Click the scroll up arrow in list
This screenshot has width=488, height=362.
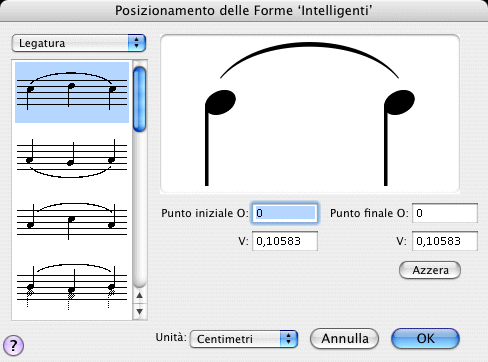coord(140,295)
